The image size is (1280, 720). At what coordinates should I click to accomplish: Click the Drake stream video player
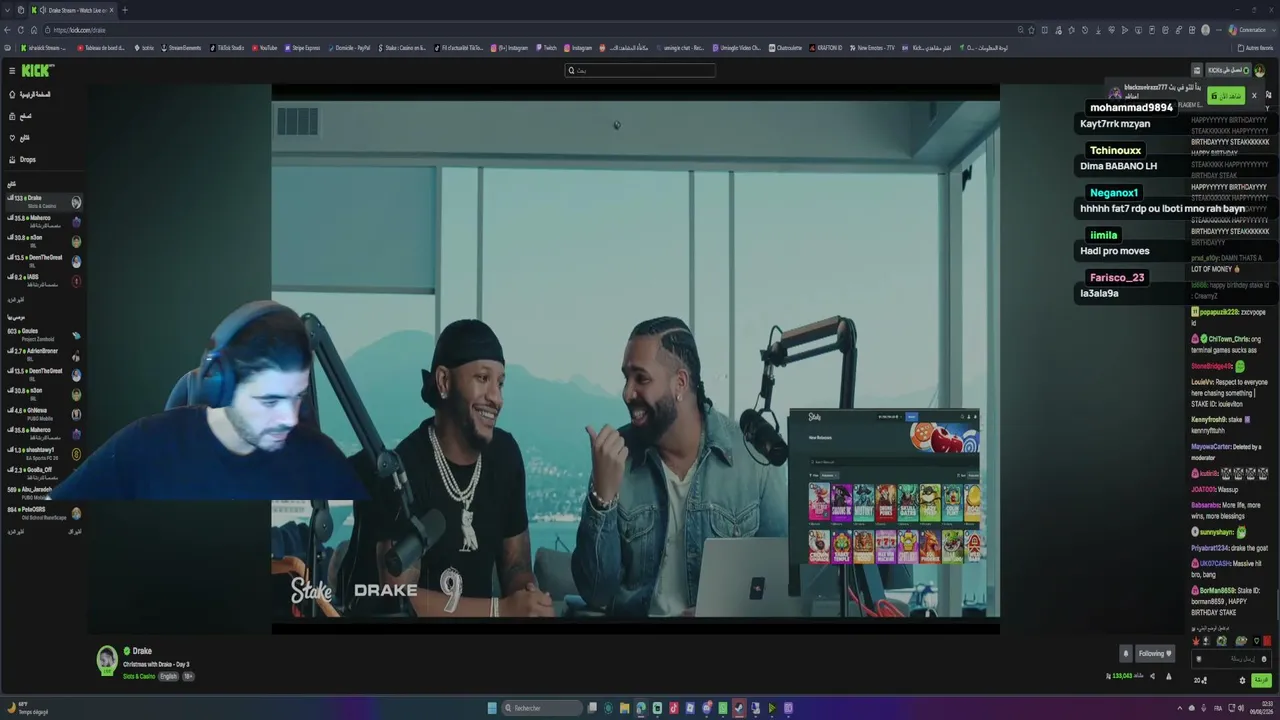[x=635, y=358]
